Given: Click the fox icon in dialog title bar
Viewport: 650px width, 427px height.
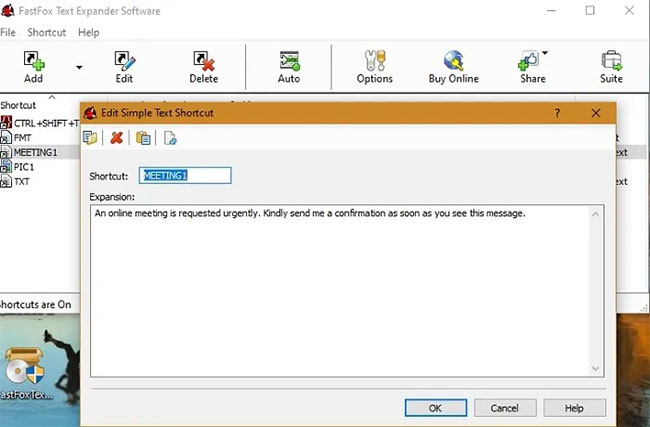Looking at the screenshot, I should [90, 113].
